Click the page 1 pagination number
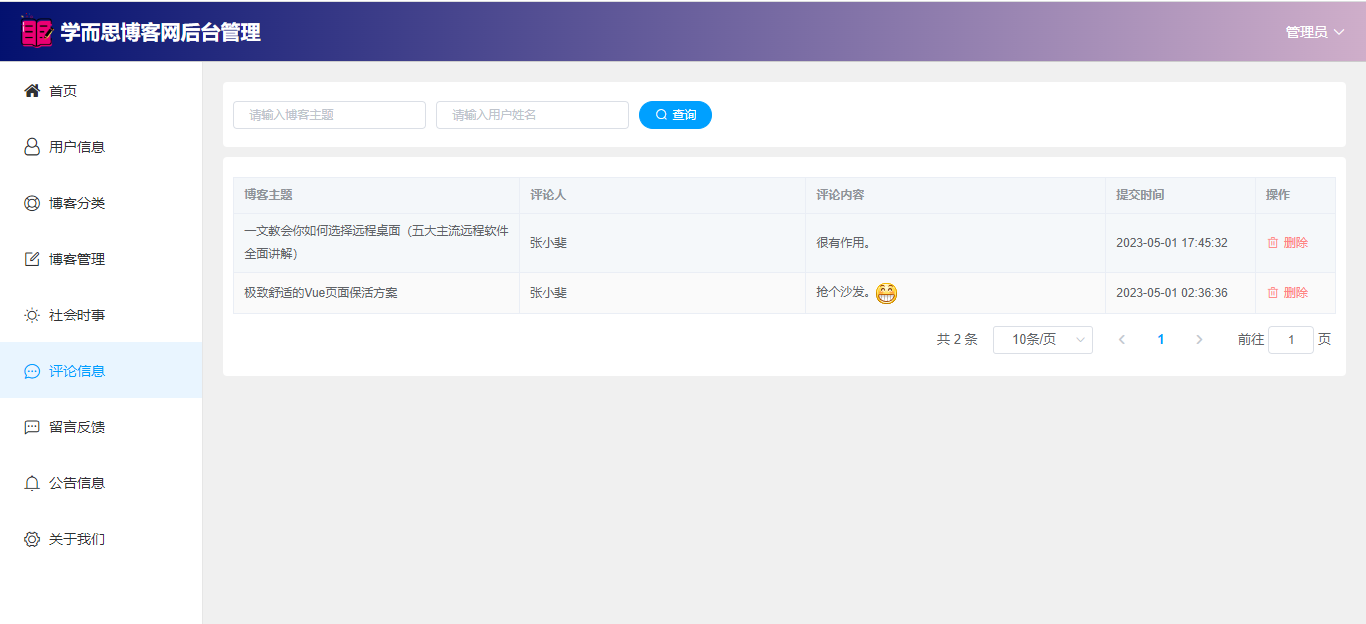The image size is (1366, 624). coord(1160,340)
